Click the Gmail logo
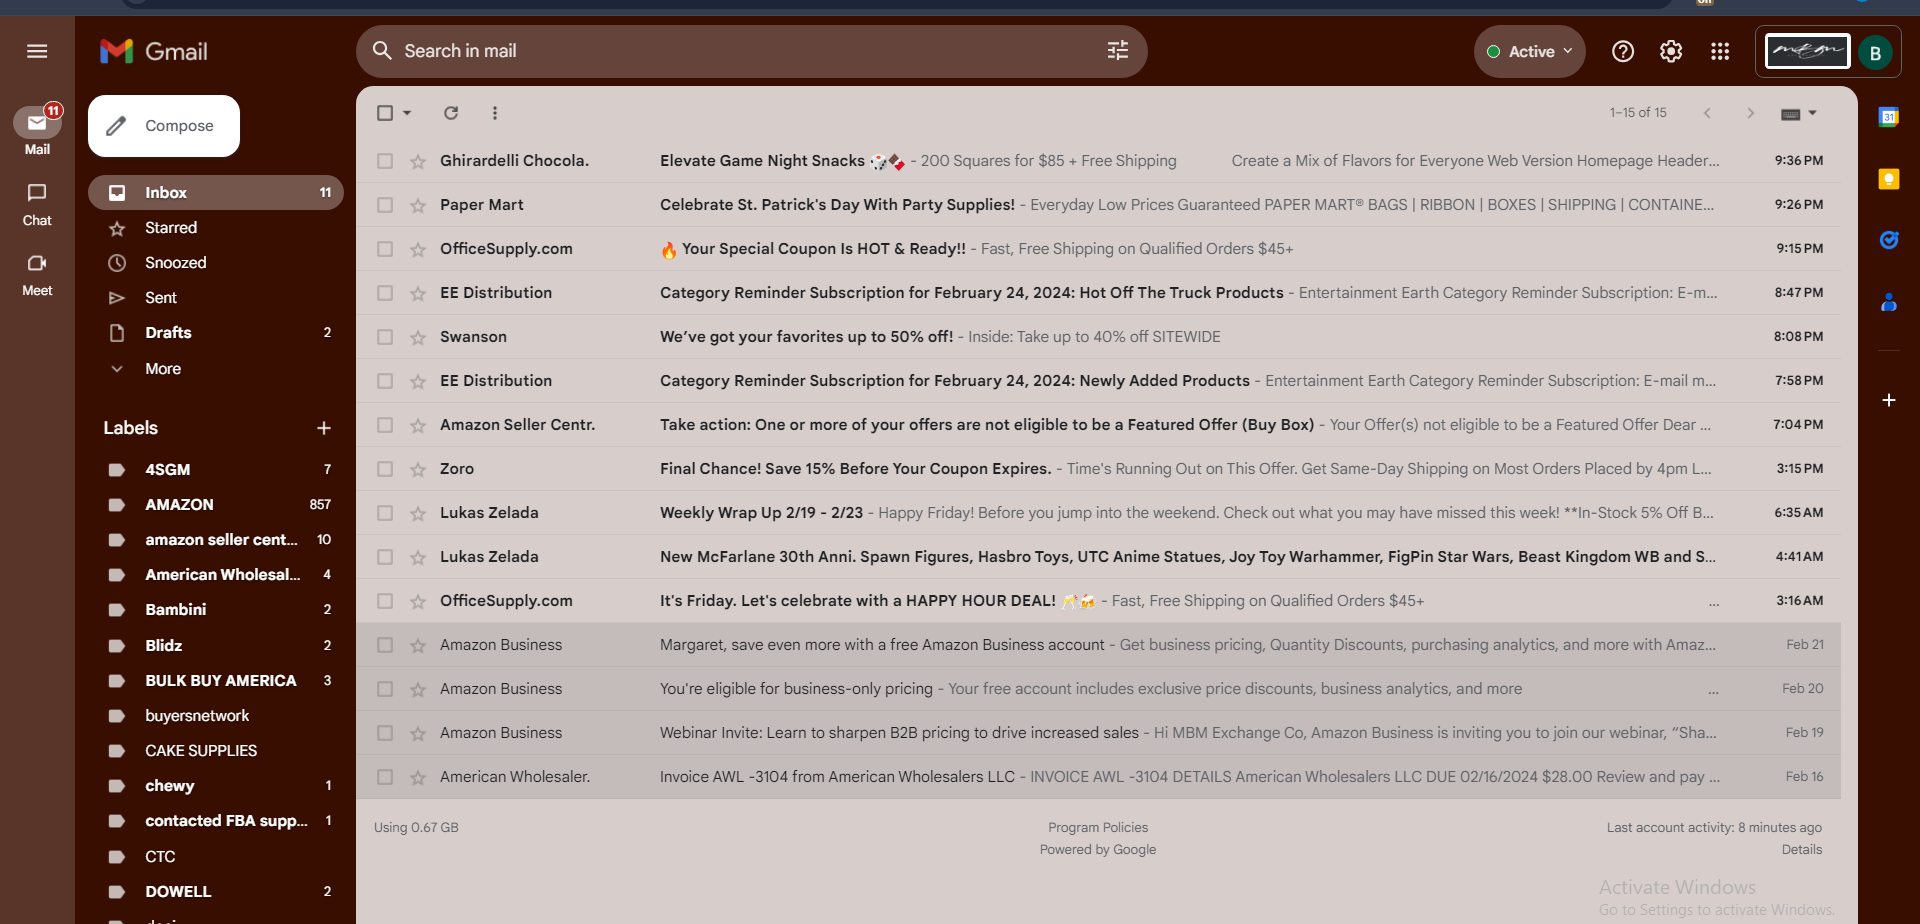The height and width of the screenshot is (924, 1920). point(154,51)
